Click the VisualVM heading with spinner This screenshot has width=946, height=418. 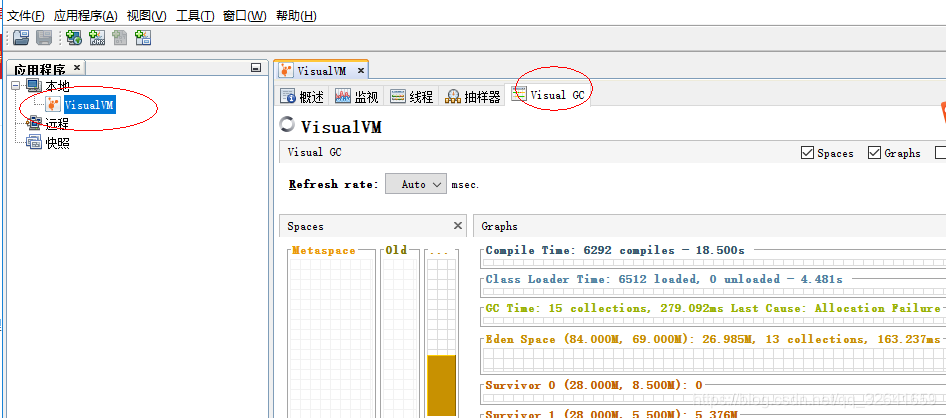[x=331, y=126]
